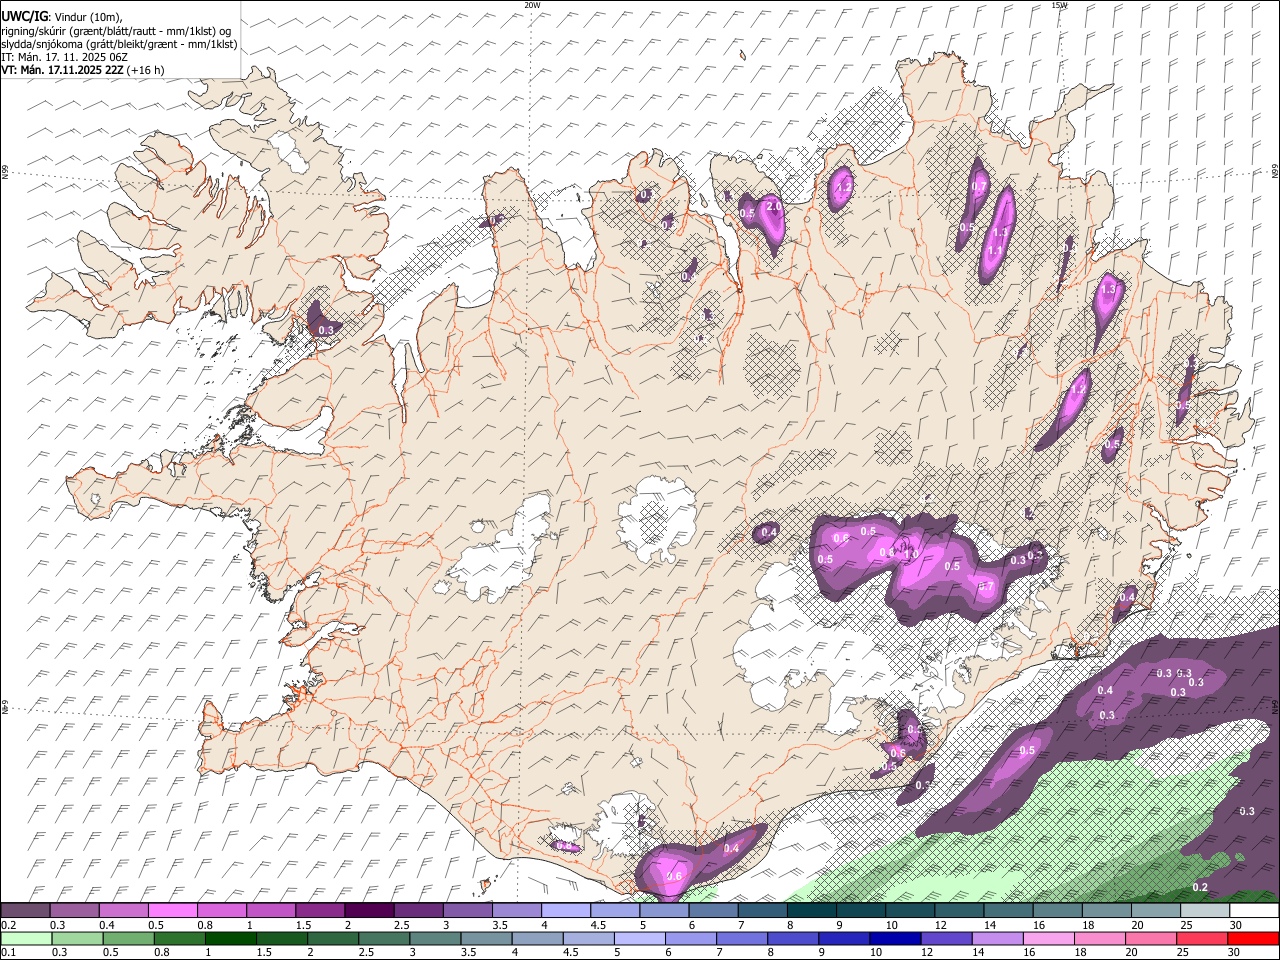Click the '2.0' precipitation value on the map
1280x960 pixels.
(x=773, y=206)
